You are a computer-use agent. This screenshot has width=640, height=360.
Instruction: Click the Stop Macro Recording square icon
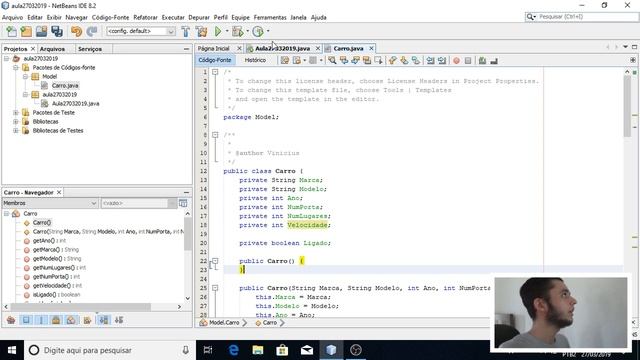pos(468,60)
